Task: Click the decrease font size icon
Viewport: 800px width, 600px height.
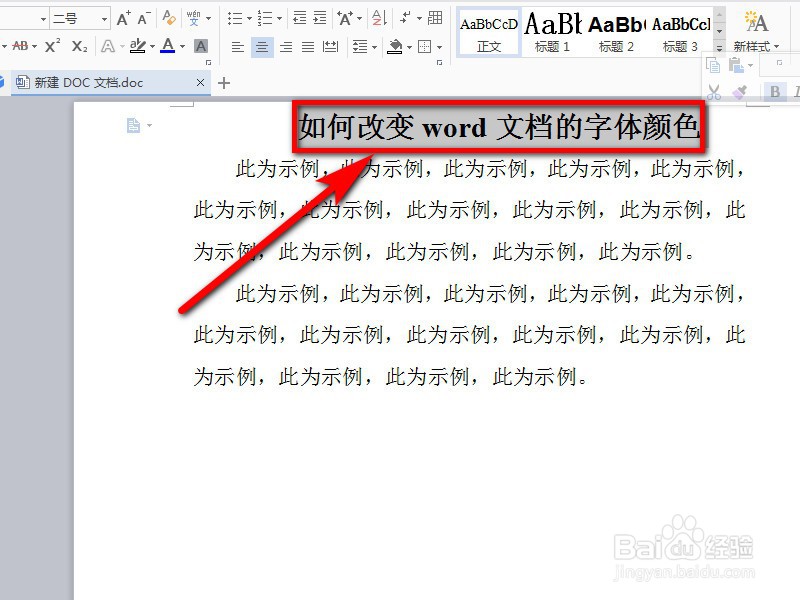Action: click(143, 16)
